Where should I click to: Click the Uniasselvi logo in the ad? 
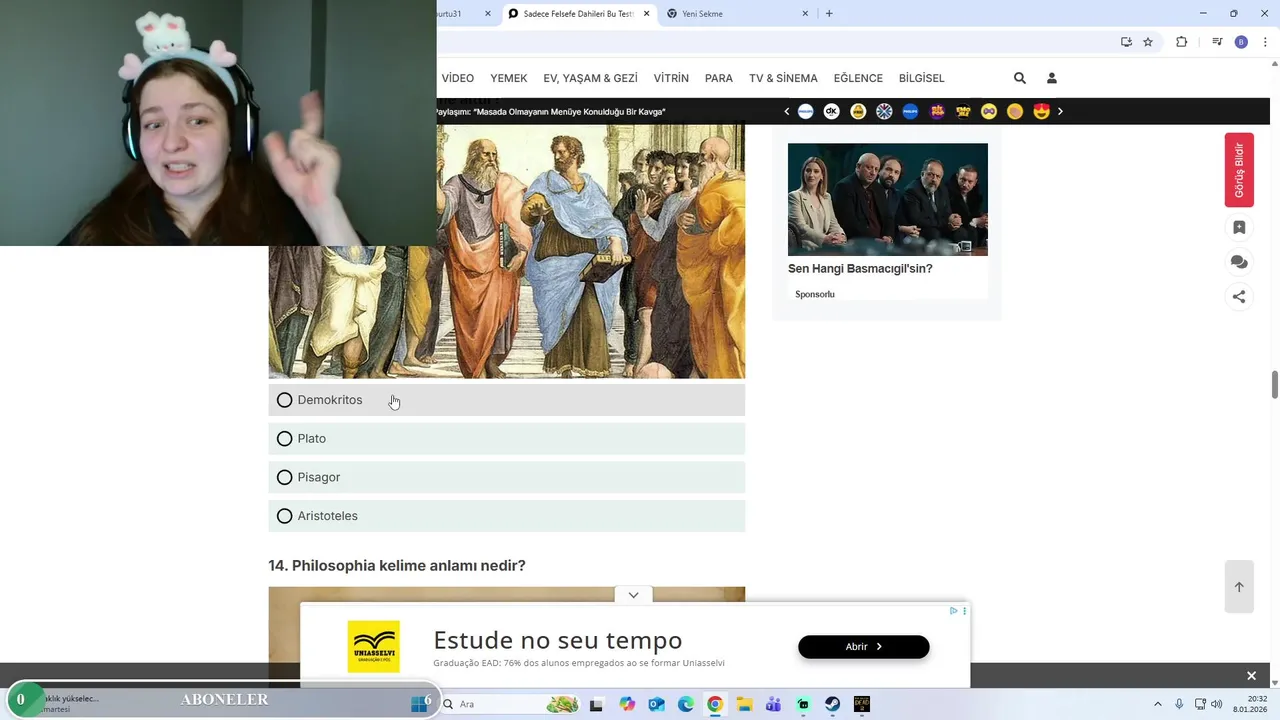(x=374, y=646)
